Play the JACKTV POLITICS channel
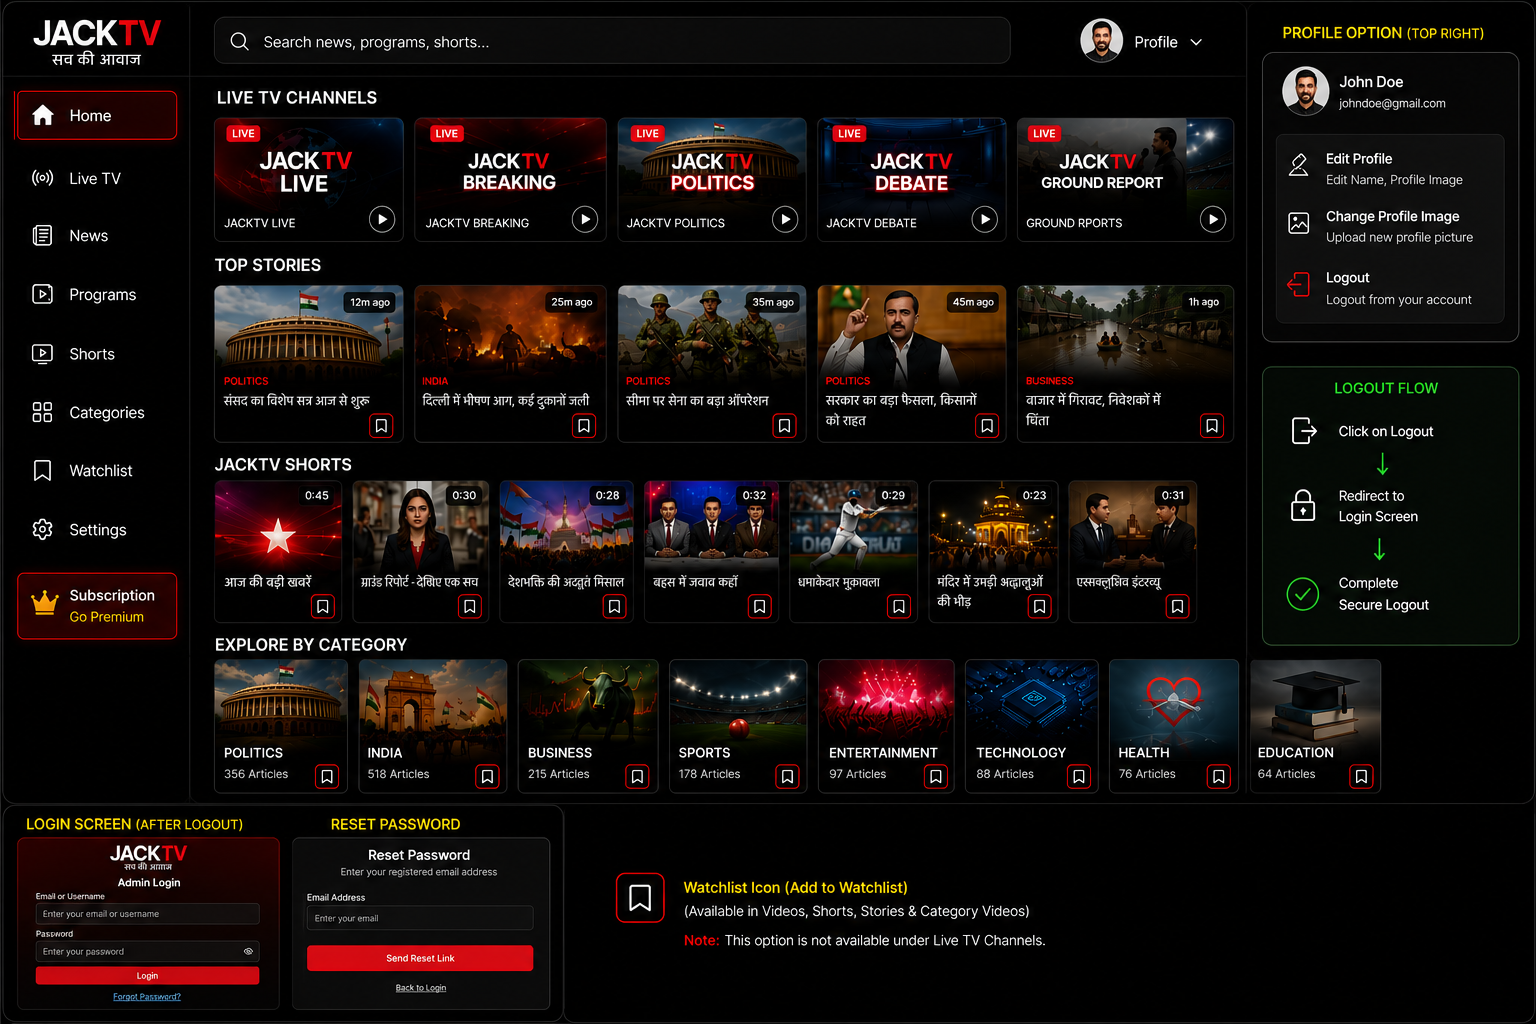Image resolution: width=1536 pixels, height=1024 pixels. pos(785,219)
